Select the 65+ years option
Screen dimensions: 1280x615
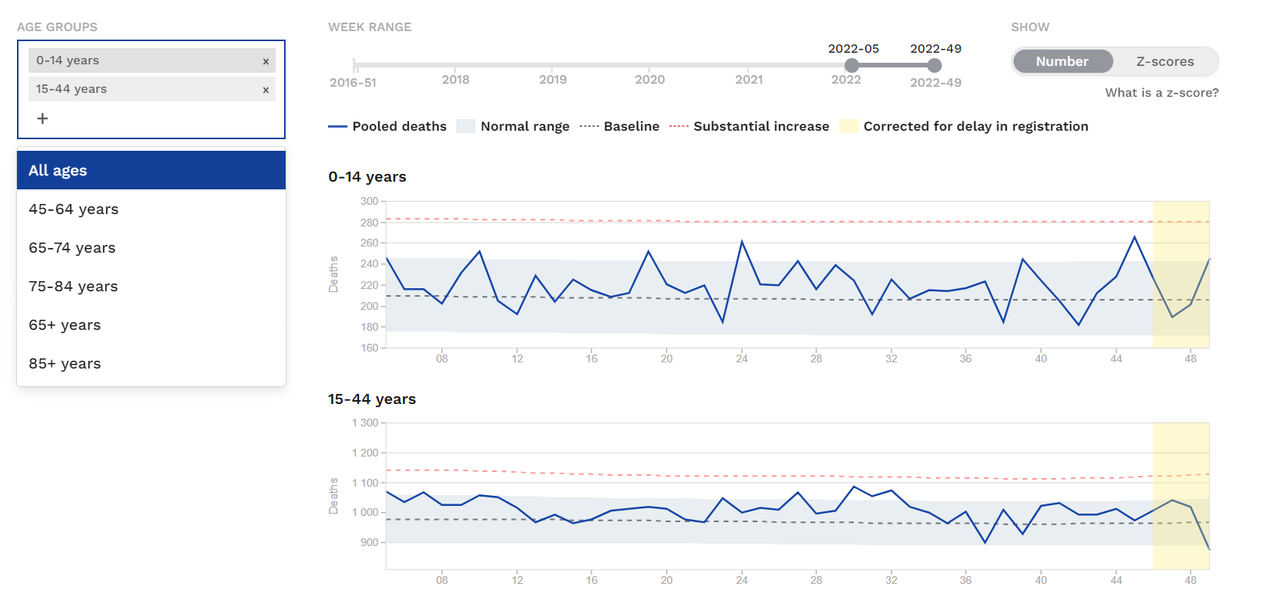(x=151, y=325)
